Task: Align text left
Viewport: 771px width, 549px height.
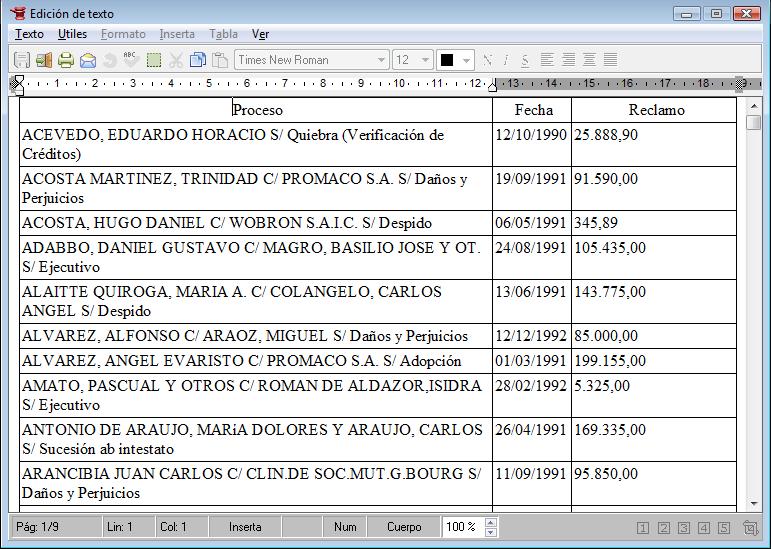Action: (547, 59)
